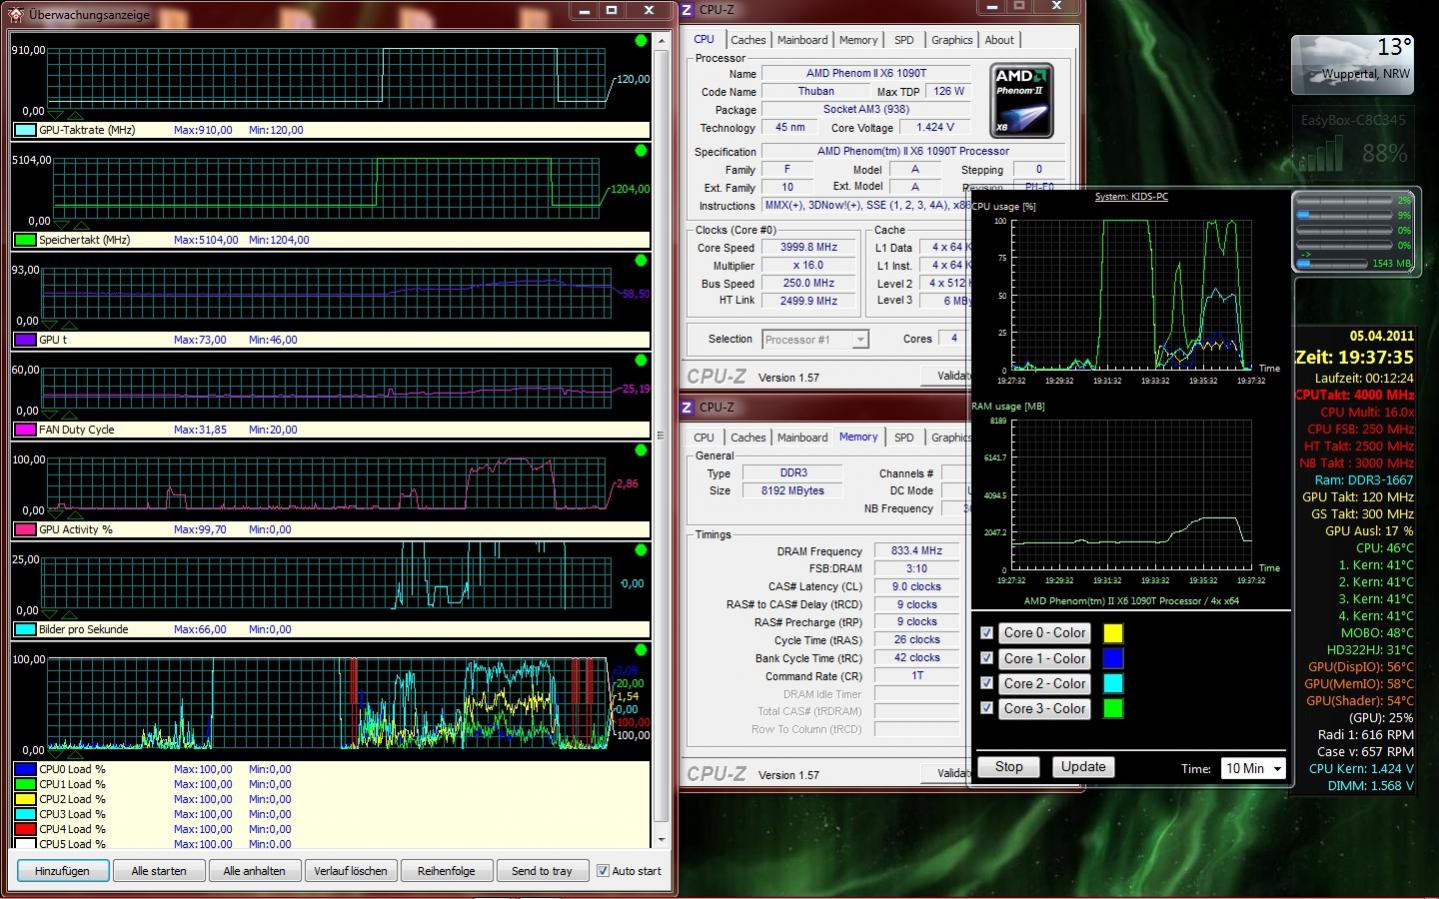
Task: Click the Core 0 - Color button
Action: tap(1045, 633)
